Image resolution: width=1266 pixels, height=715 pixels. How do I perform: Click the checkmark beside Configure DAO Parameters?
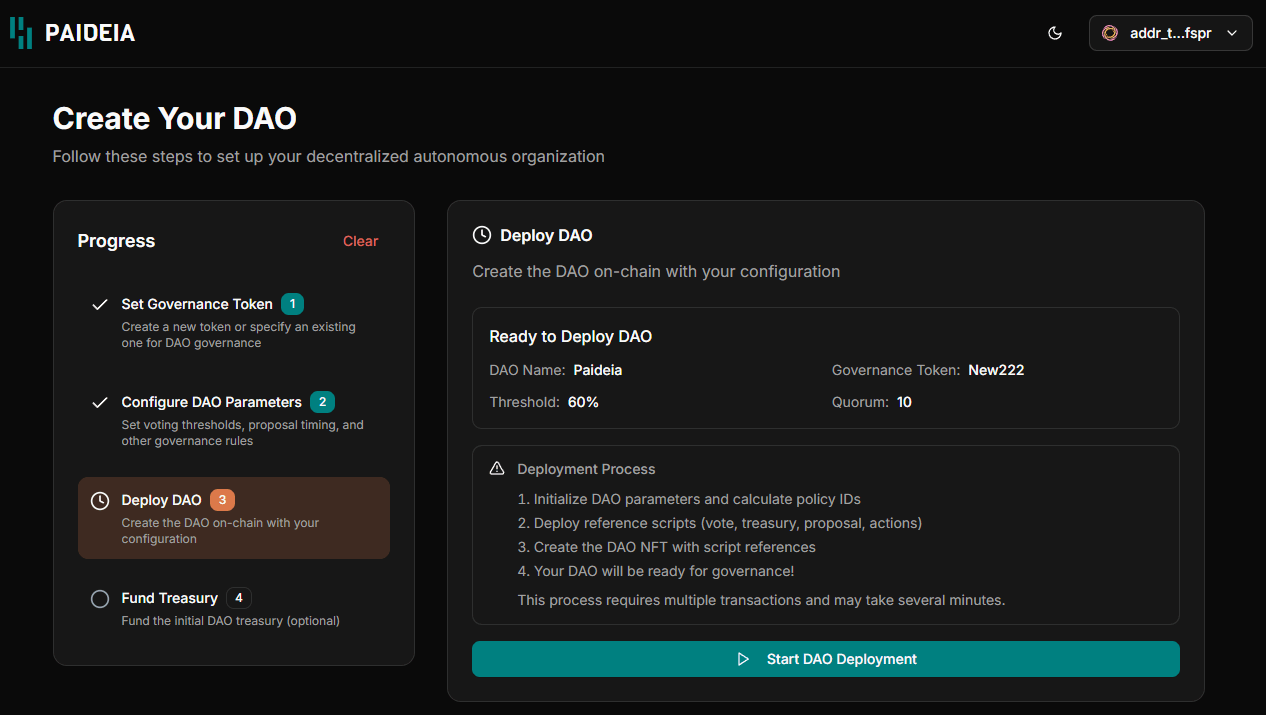(99, 402)
